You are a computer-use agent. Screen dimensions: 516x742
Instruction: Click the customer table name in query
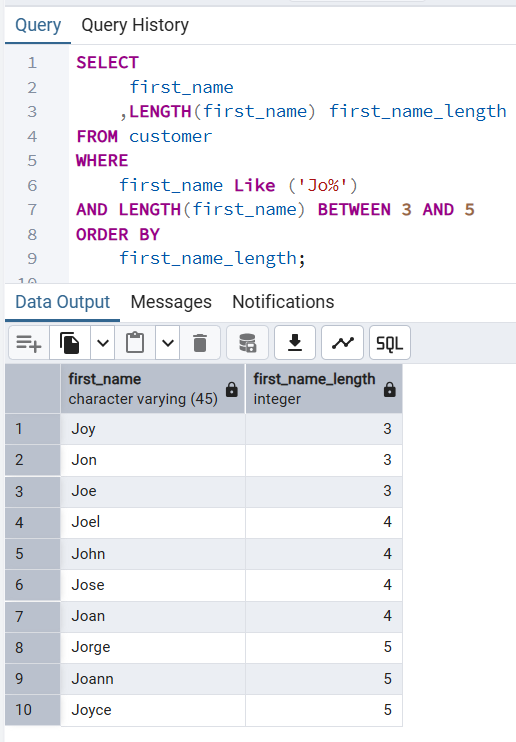coord(170,136)
